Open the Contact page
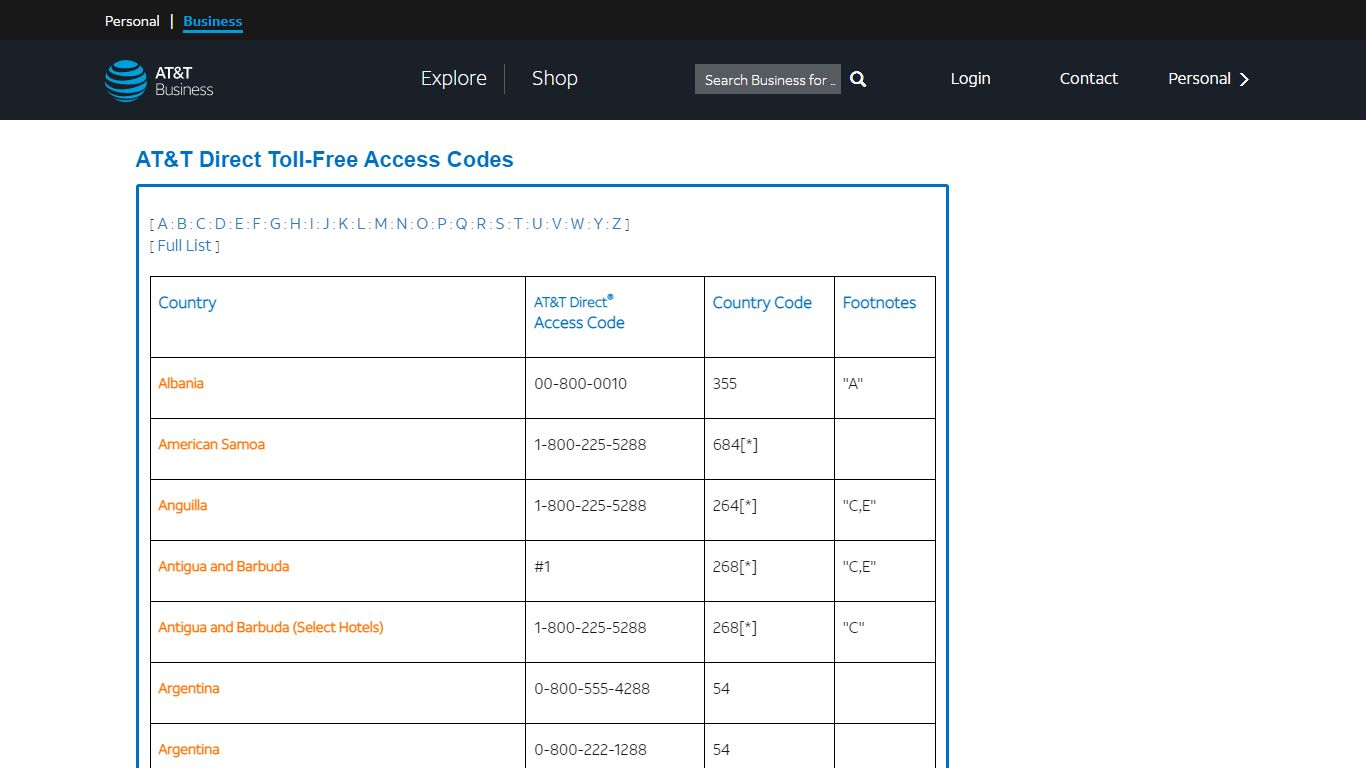This screenshot has height=768, width=1366. point(1089,78)
